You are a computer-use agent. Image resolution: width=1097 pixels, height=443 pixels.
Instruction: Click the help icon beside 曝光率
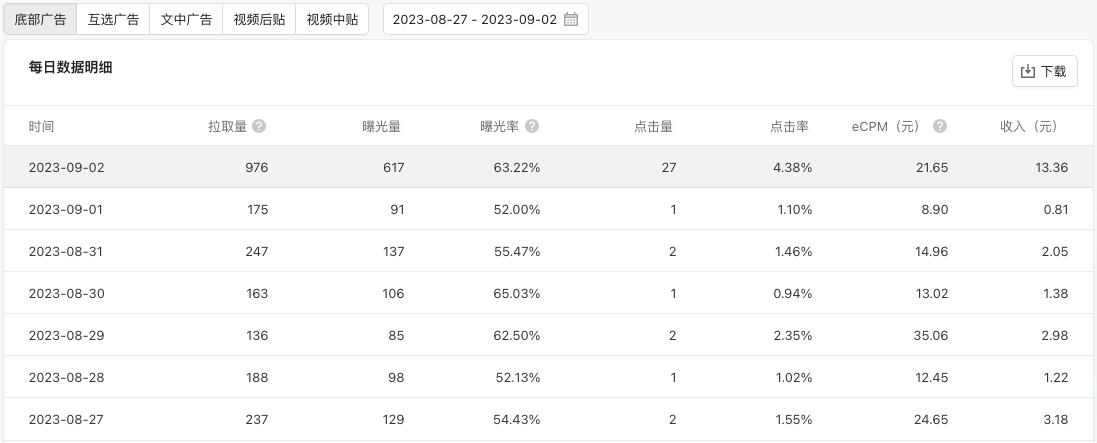point(532,126)
